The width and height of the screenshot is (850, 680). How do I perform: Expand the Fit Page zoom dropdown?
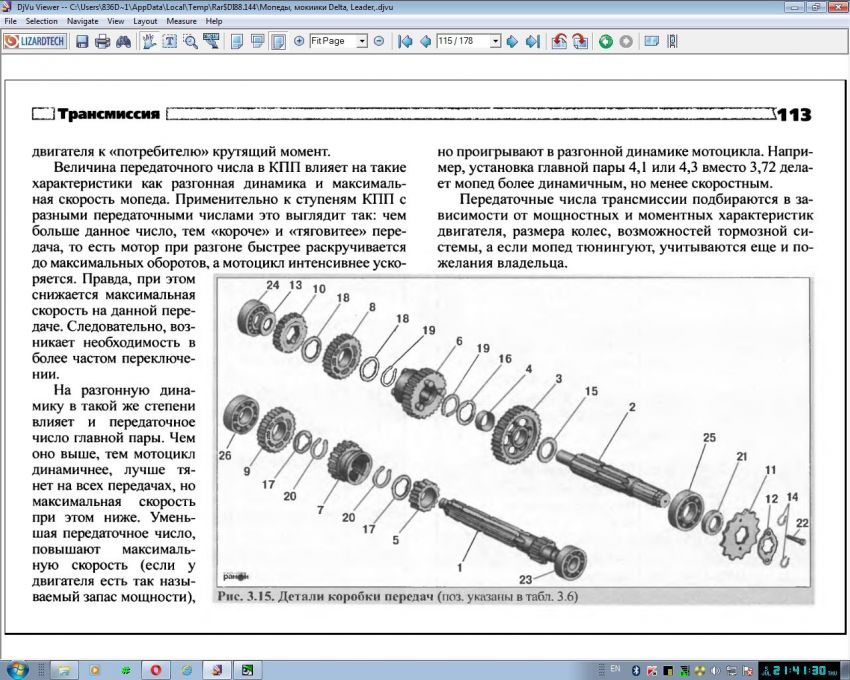[x=362, y=42]
